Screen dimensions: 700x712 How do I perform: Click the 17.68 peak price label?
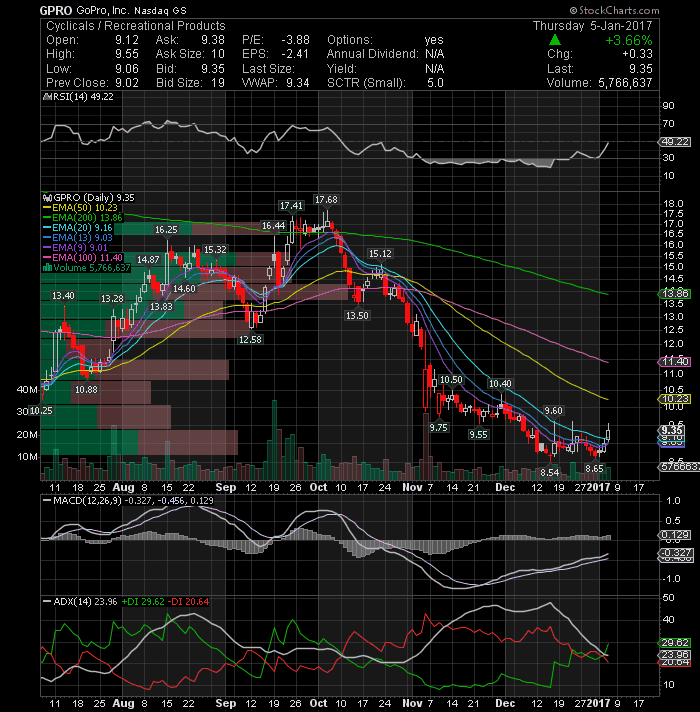[x=326, y=199]
